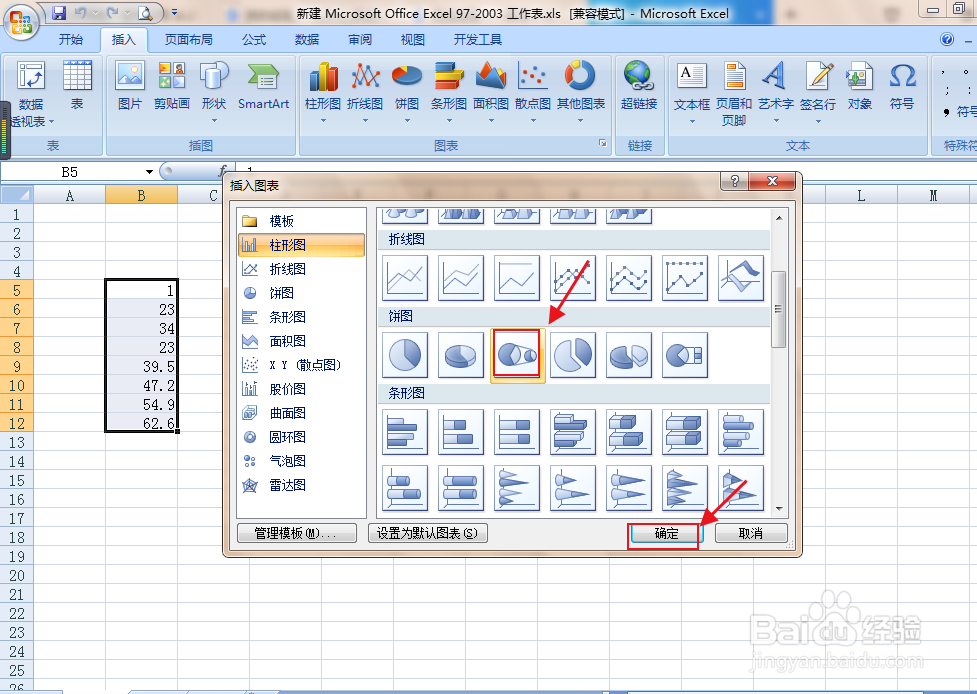Open the area chart (面积图) ribbon button
The height and width of the screenshot is (694, 977).
coord(491,92)
